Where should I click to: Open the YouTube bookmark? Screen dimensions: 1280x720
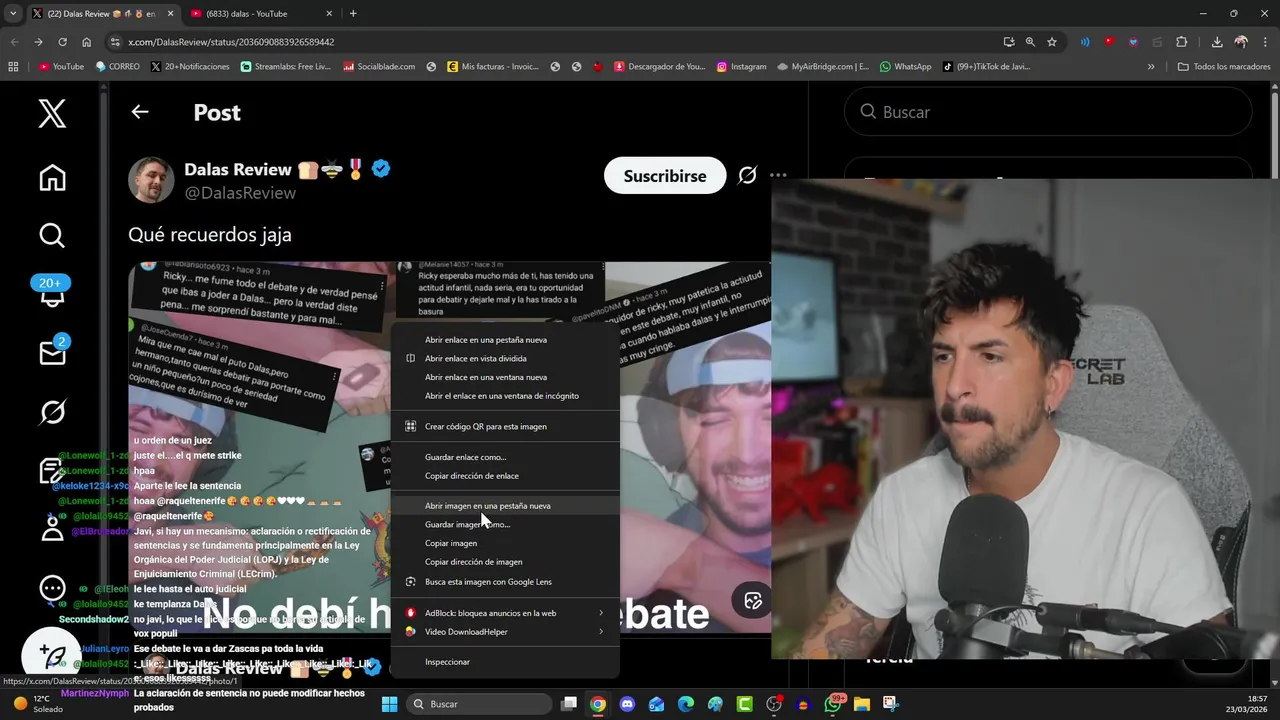[61, 67]
